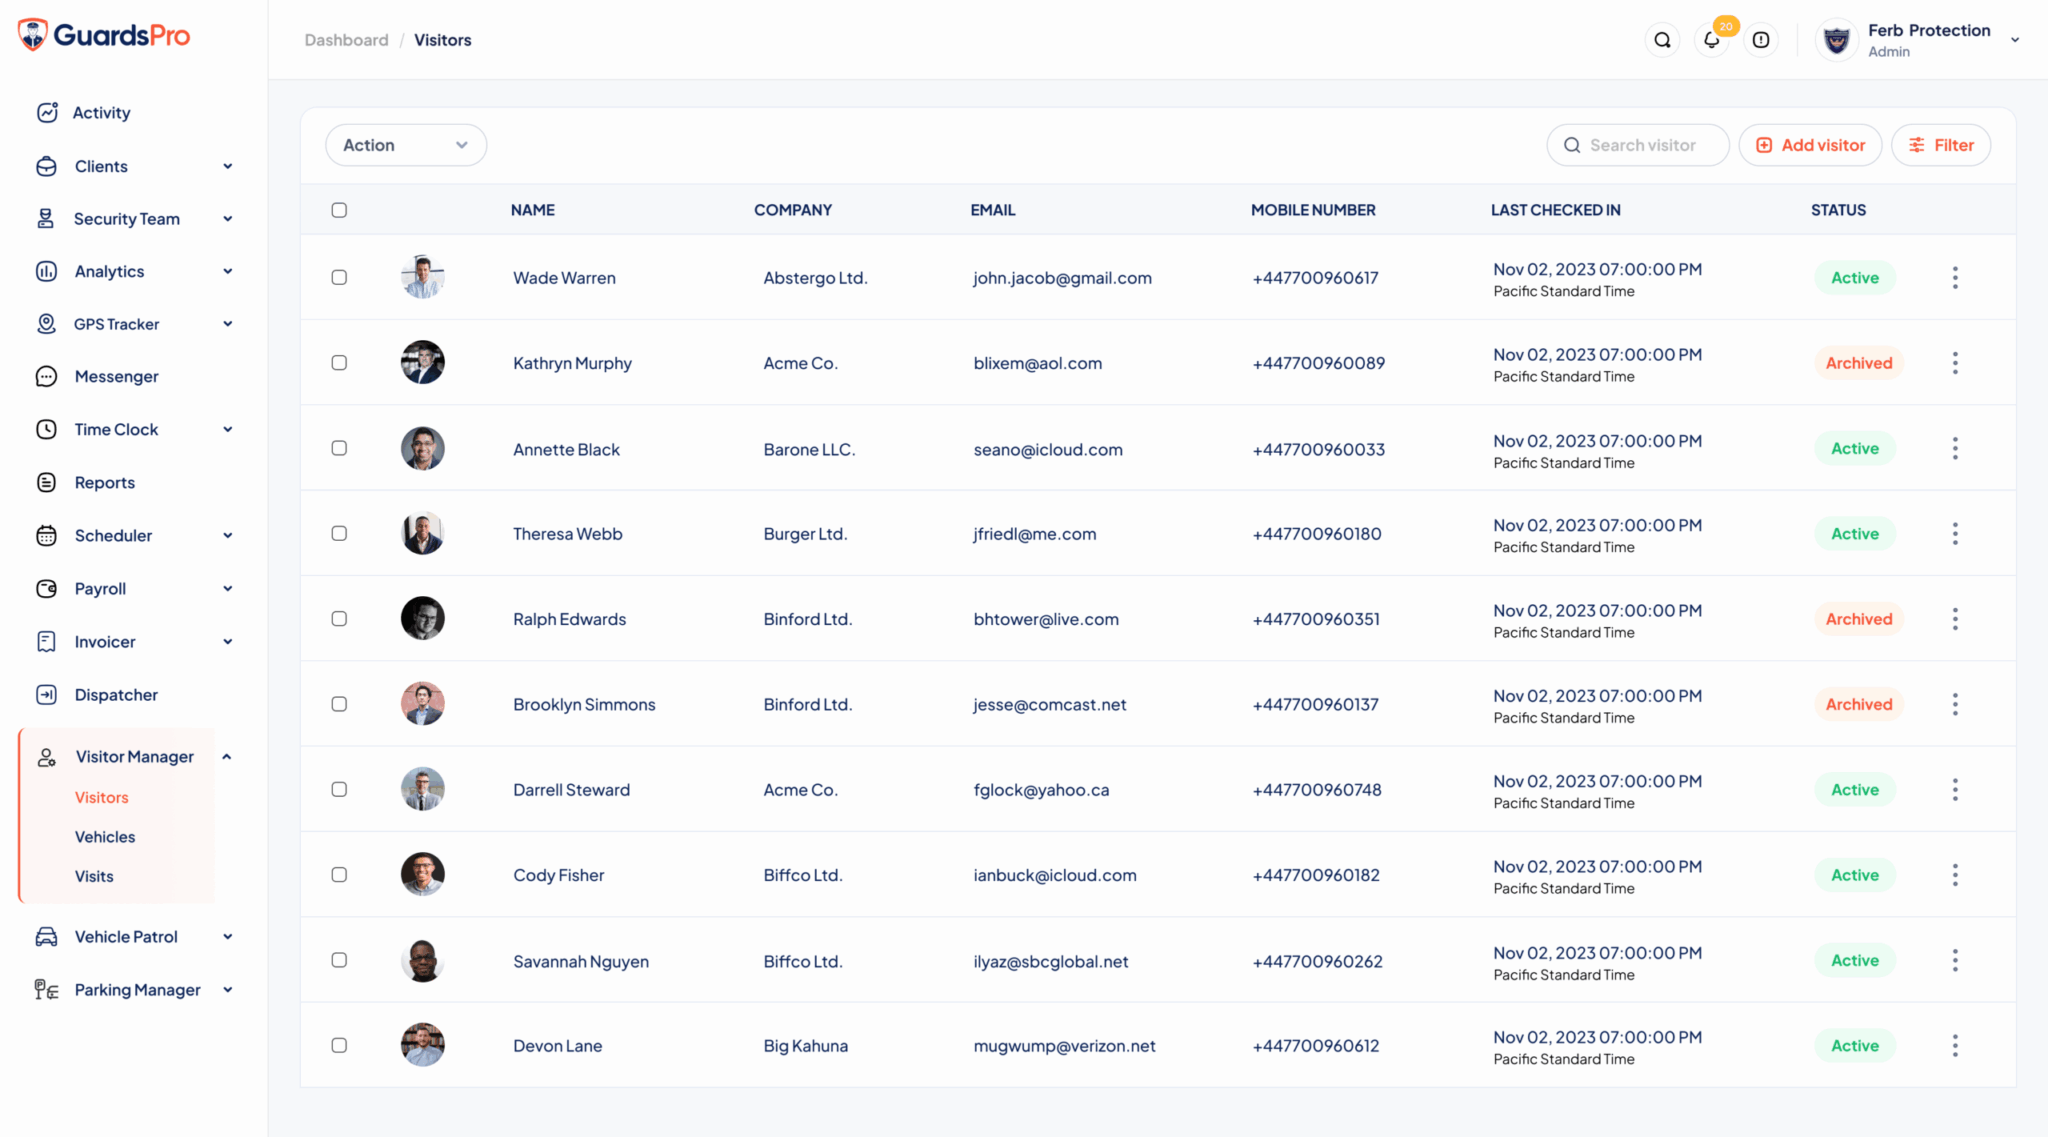Check the box for Kathryn Murphy
2048x1137 pixels.
point(339,362)
